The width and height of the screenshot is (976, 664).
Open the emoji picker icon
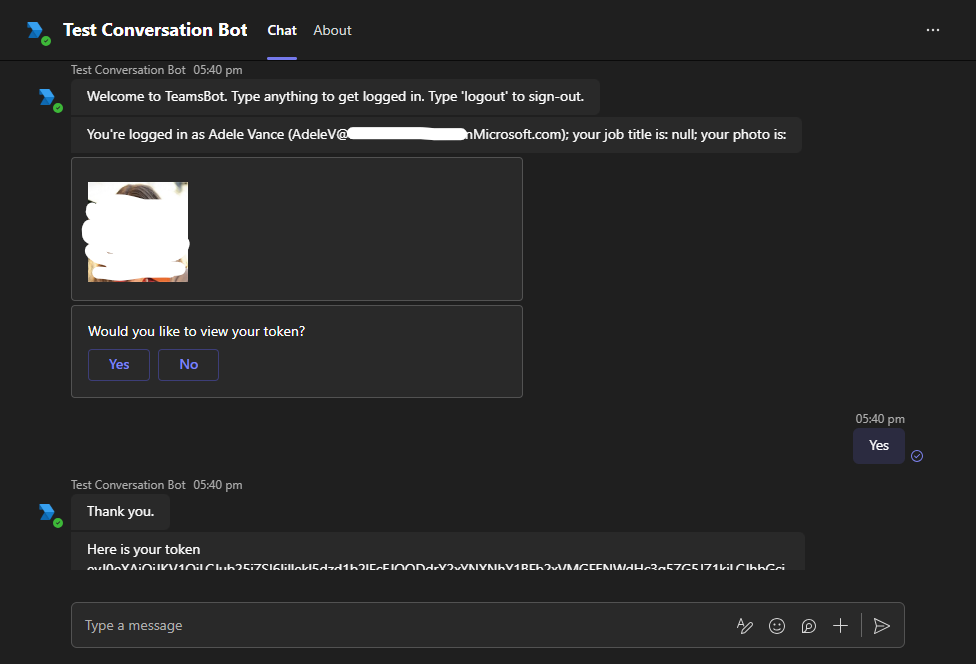coord(777,625)
